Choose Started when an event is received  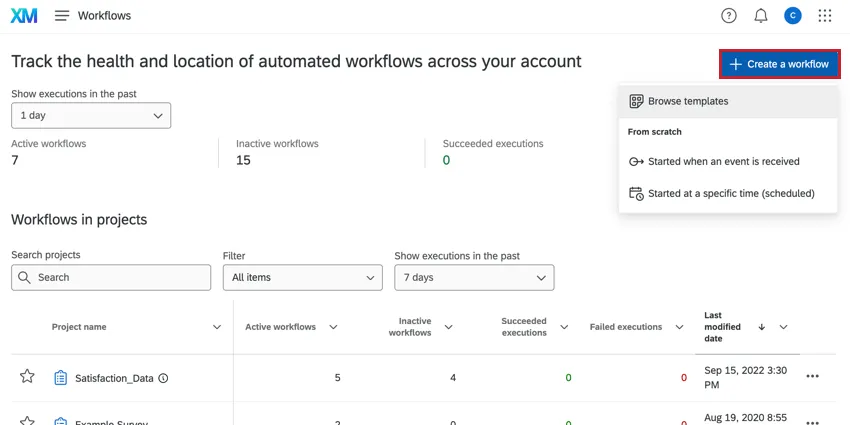(723, 161)
